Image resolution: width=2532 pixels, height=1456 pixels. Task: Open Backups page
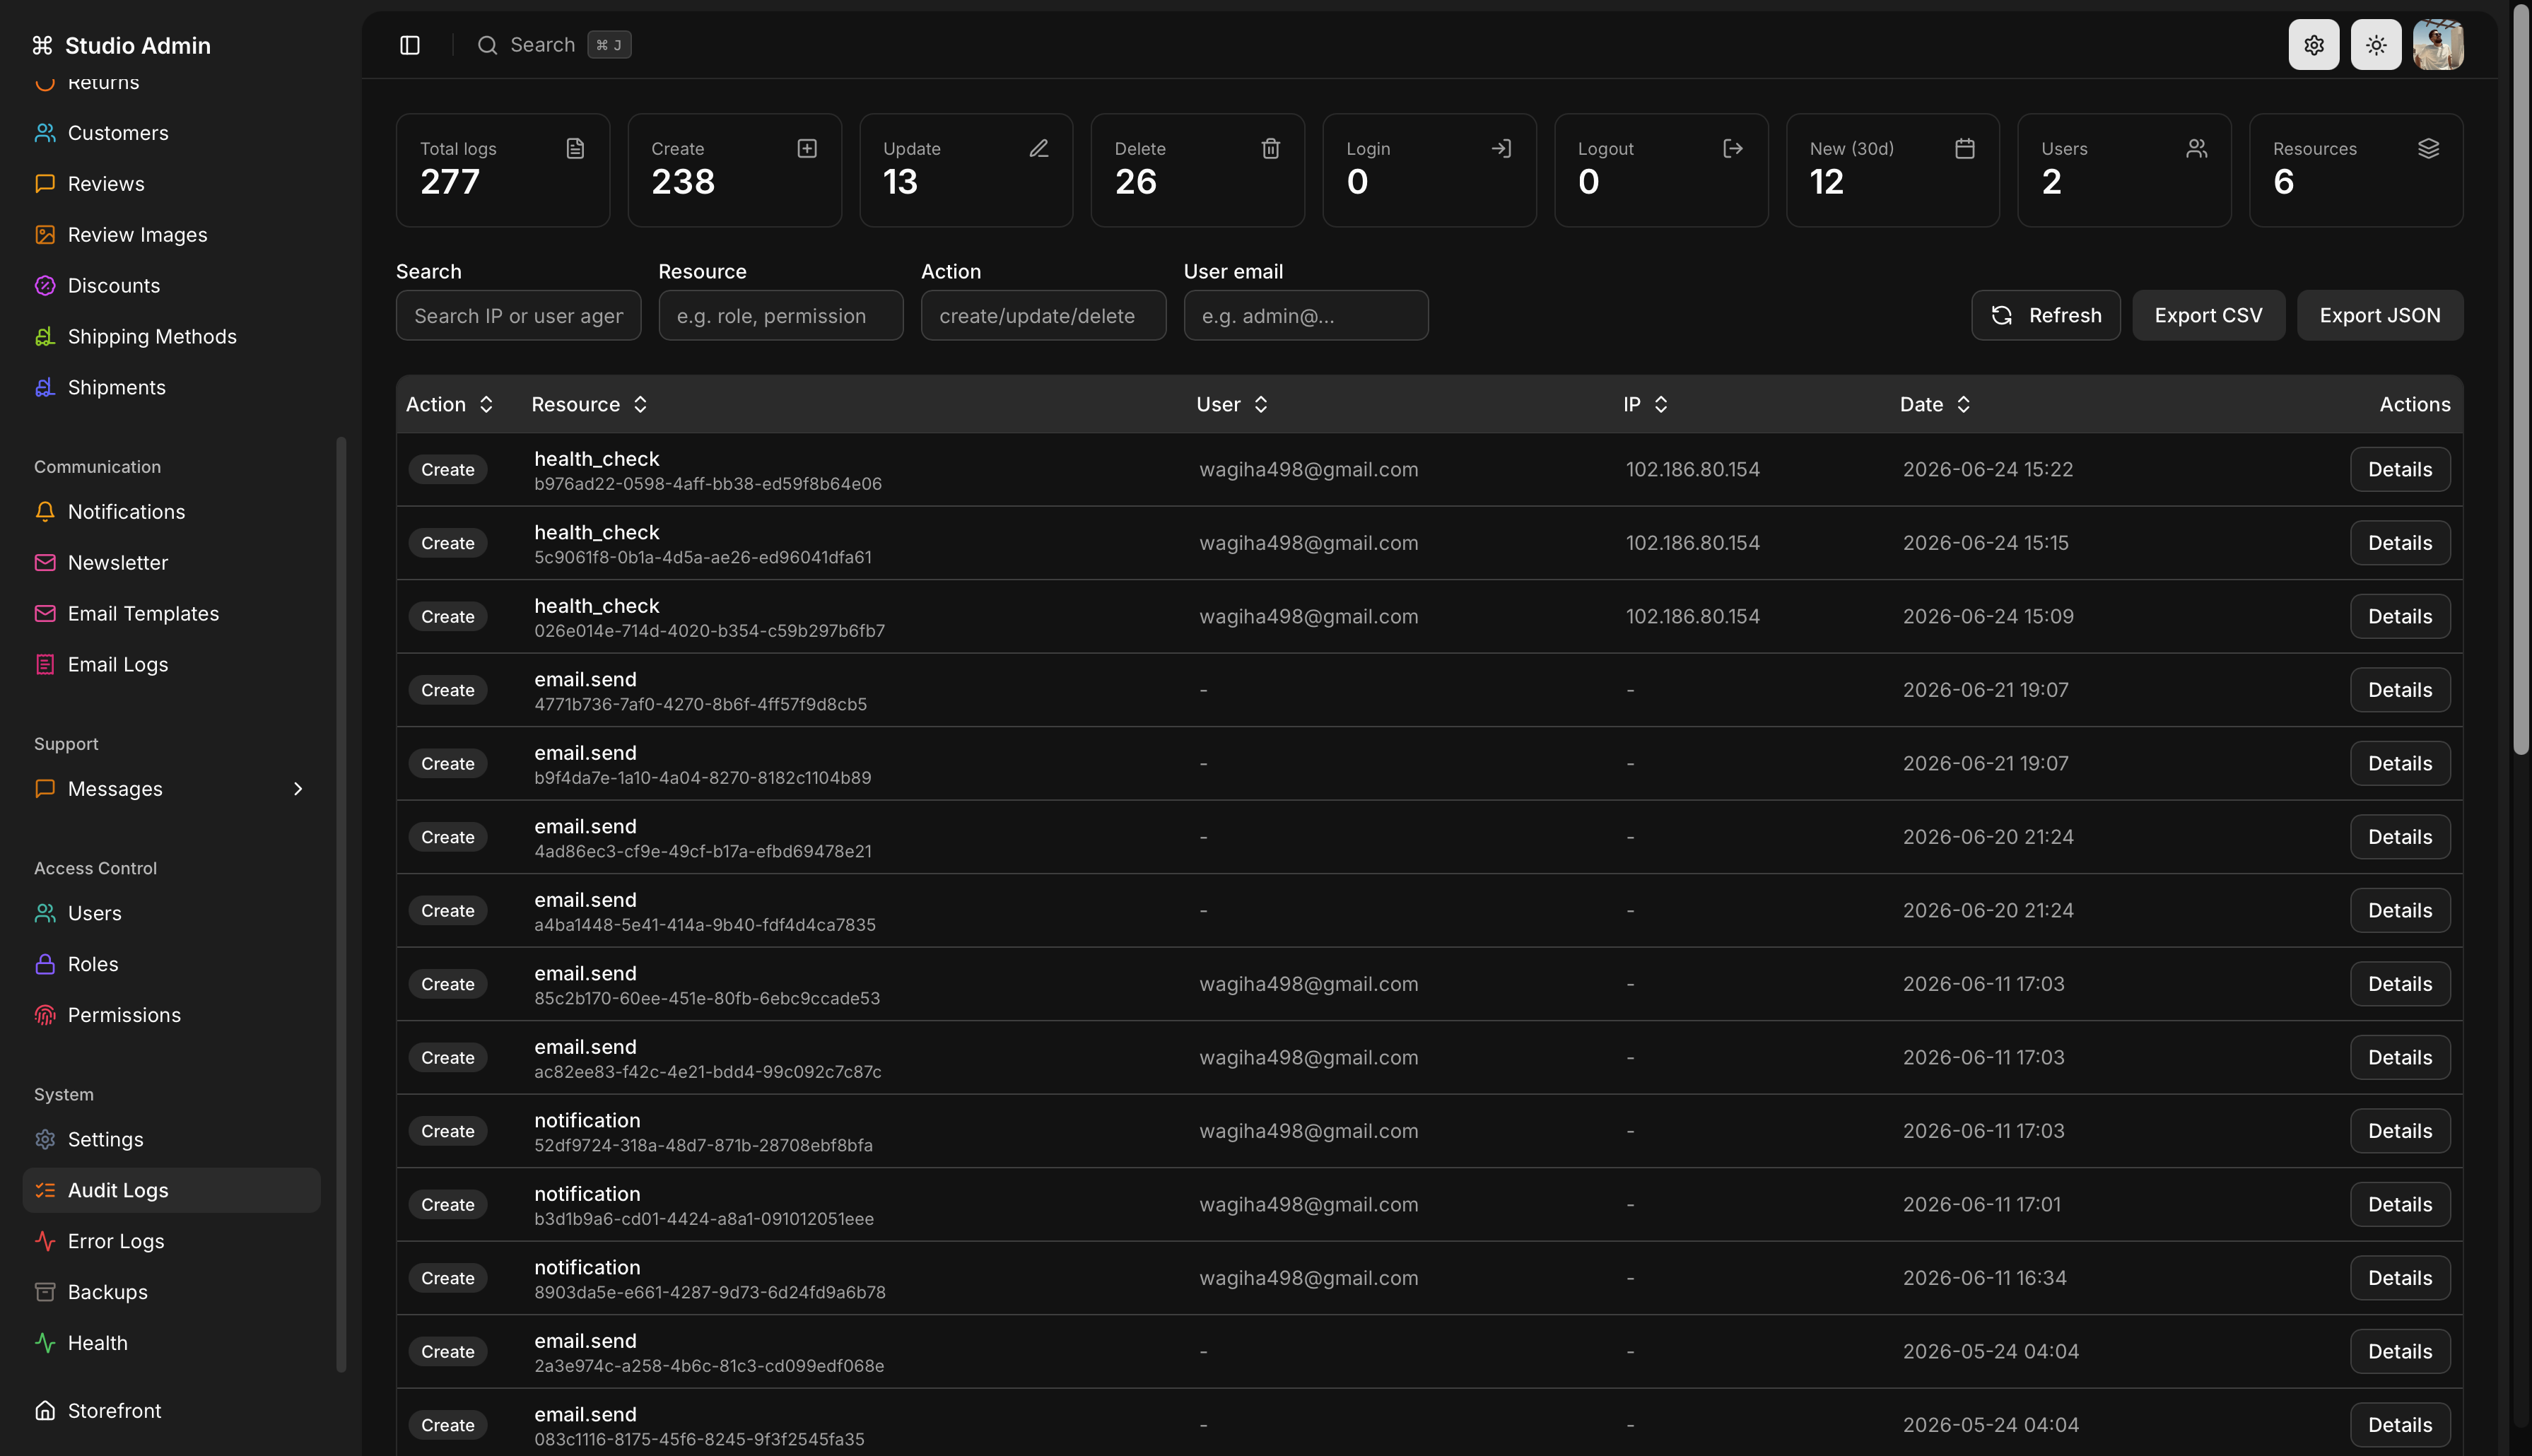point(171,1292)
